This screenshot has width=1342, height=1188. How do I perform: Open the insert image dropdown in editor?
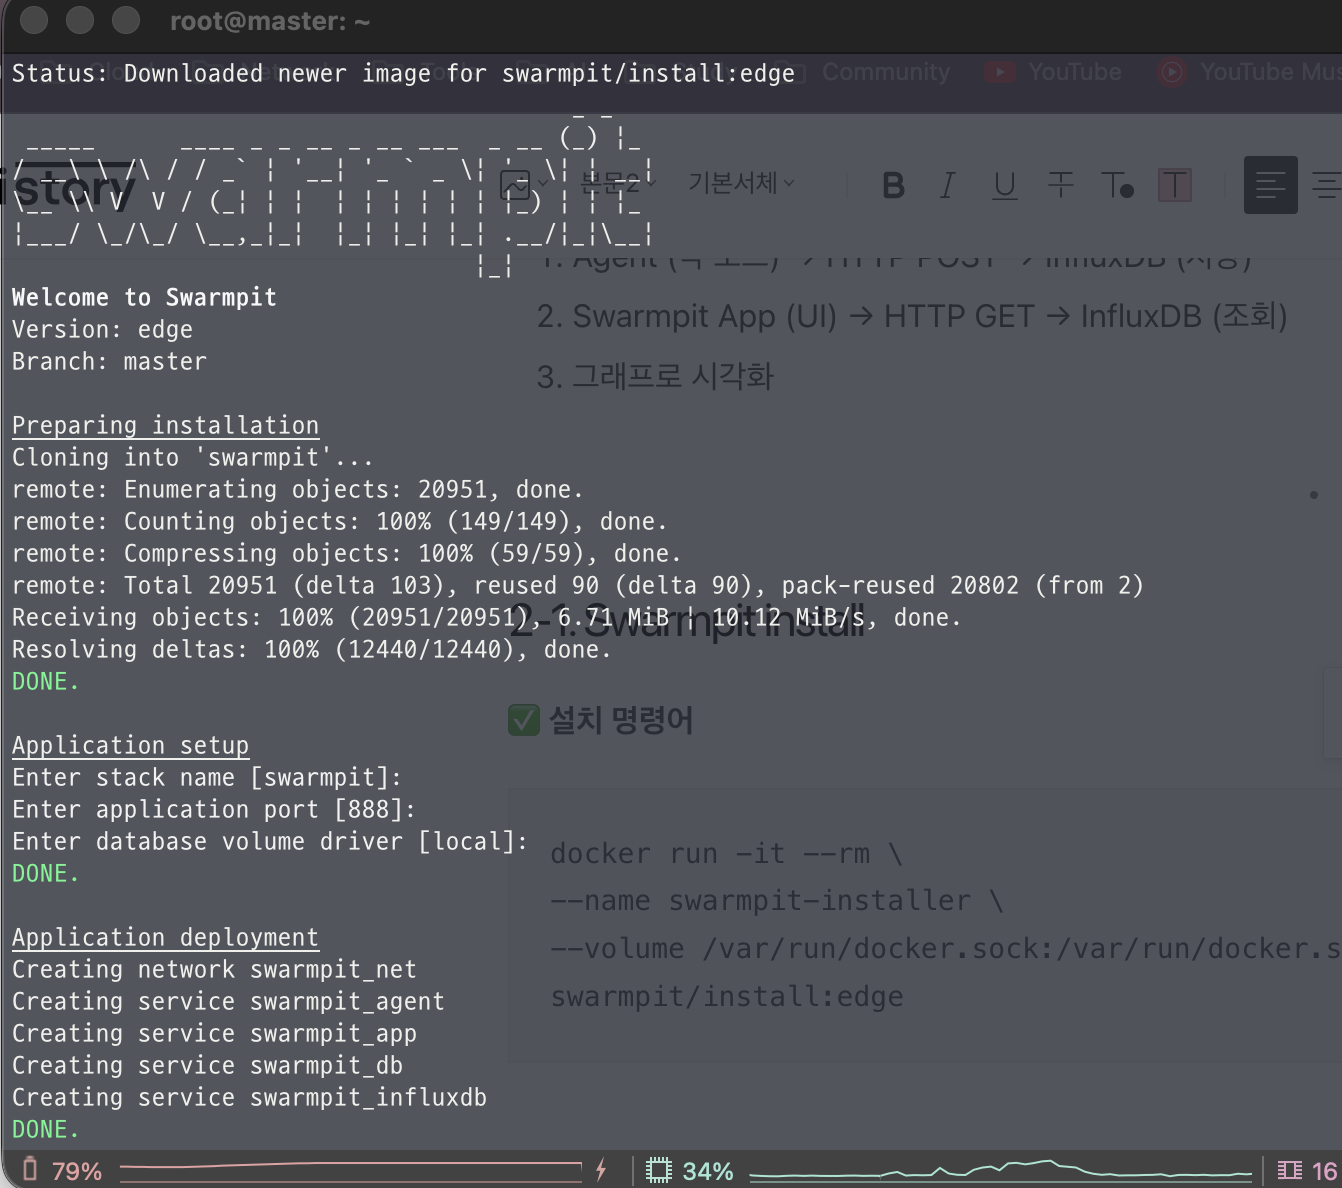point(524,185)
